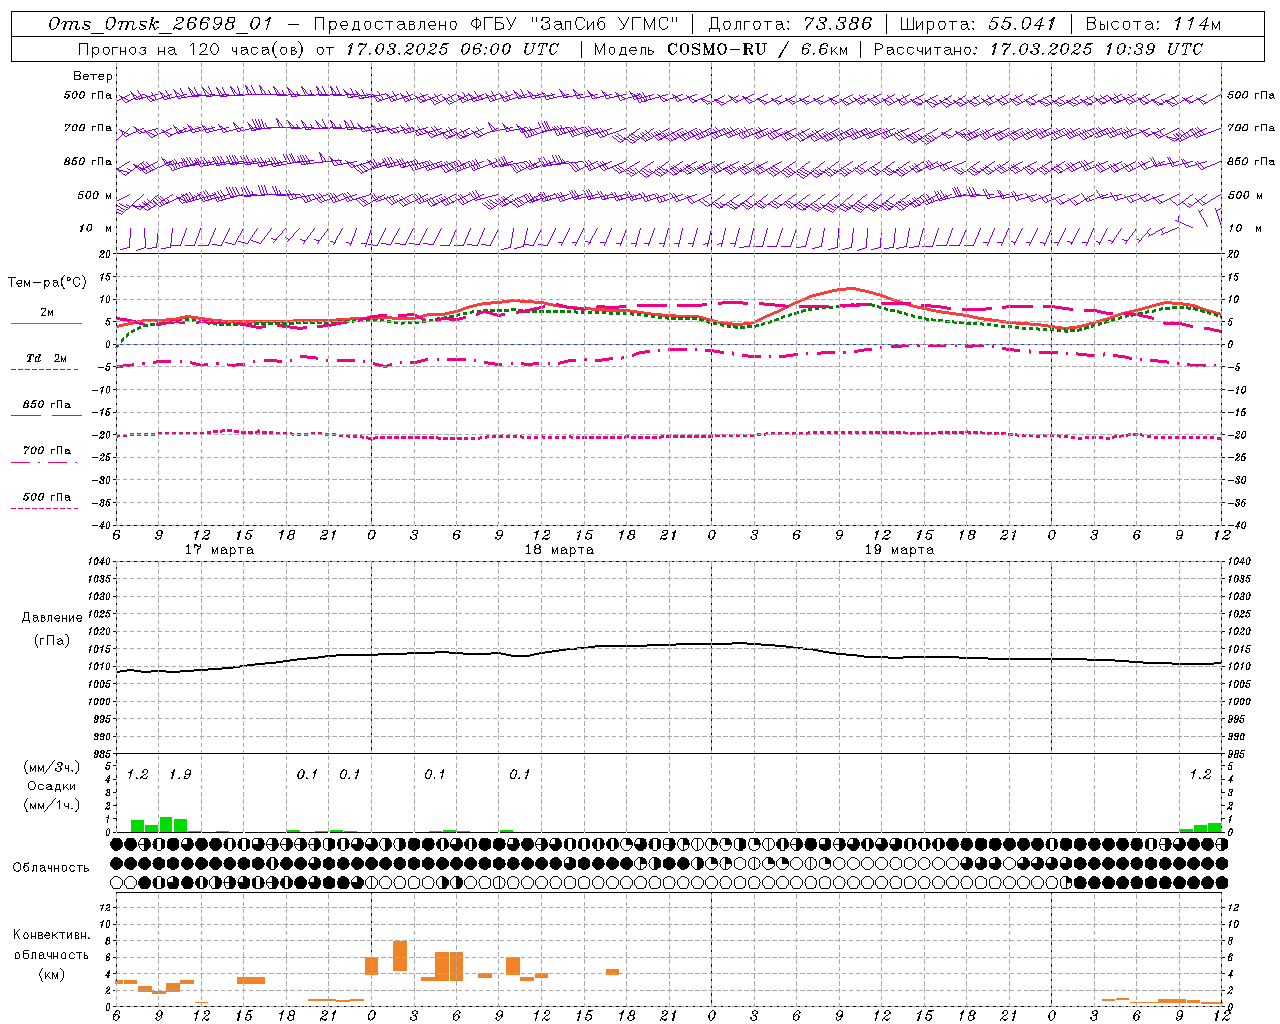
Task: Click the station title Oms_Omsk_26698_01
Action: tap(160, 24)
